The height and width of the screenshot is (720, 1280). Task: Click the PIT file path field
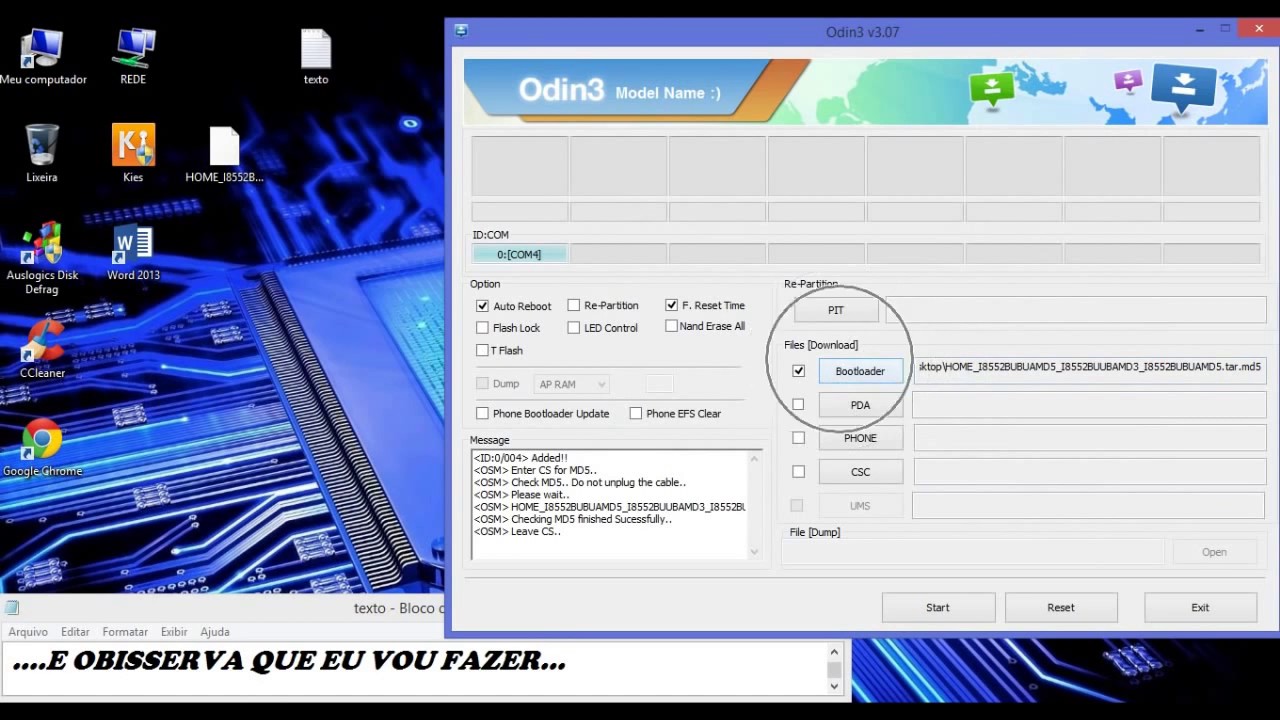[1076, 310]
